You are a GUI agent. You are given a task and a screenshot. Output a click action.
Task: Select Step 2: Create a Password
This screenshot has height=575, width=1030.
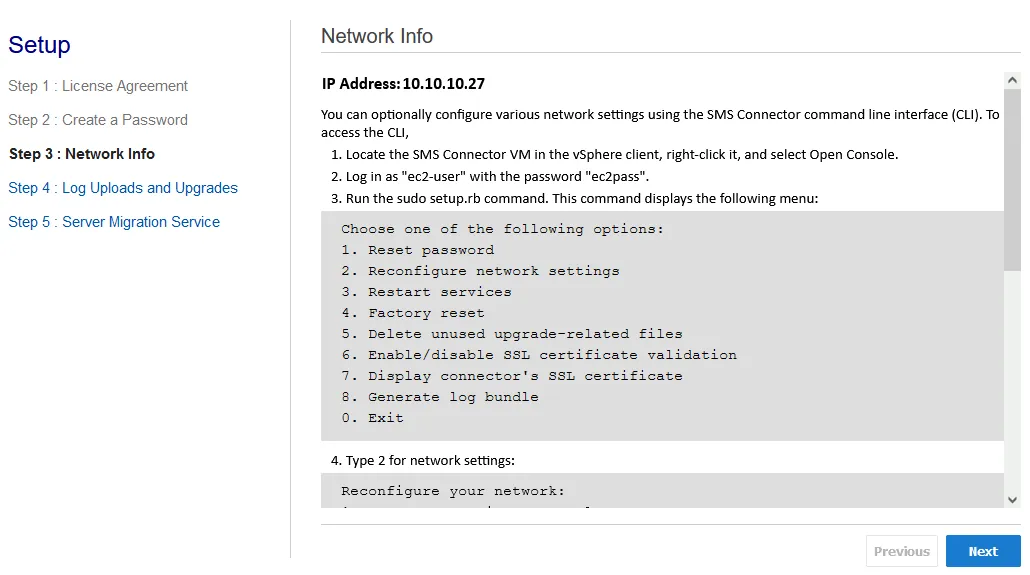pyautogui.click(x=98, y=120)
